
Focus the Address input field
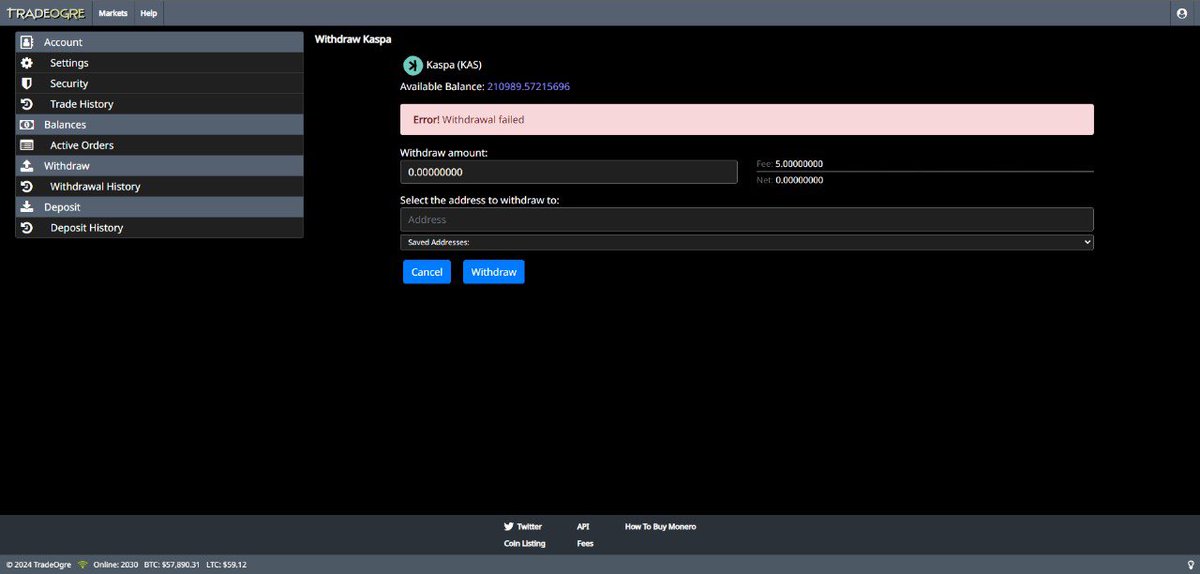tap(747, 220)
